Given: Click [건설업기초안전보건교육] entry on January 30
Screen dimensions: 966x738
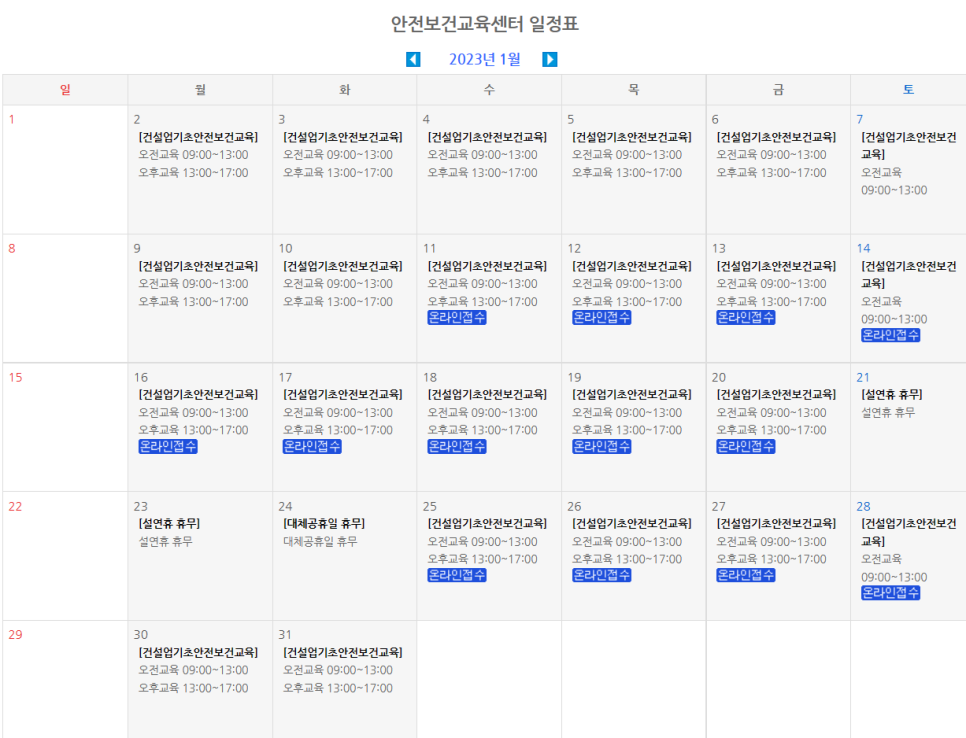Looking at the screenshot, I should 198,652.
